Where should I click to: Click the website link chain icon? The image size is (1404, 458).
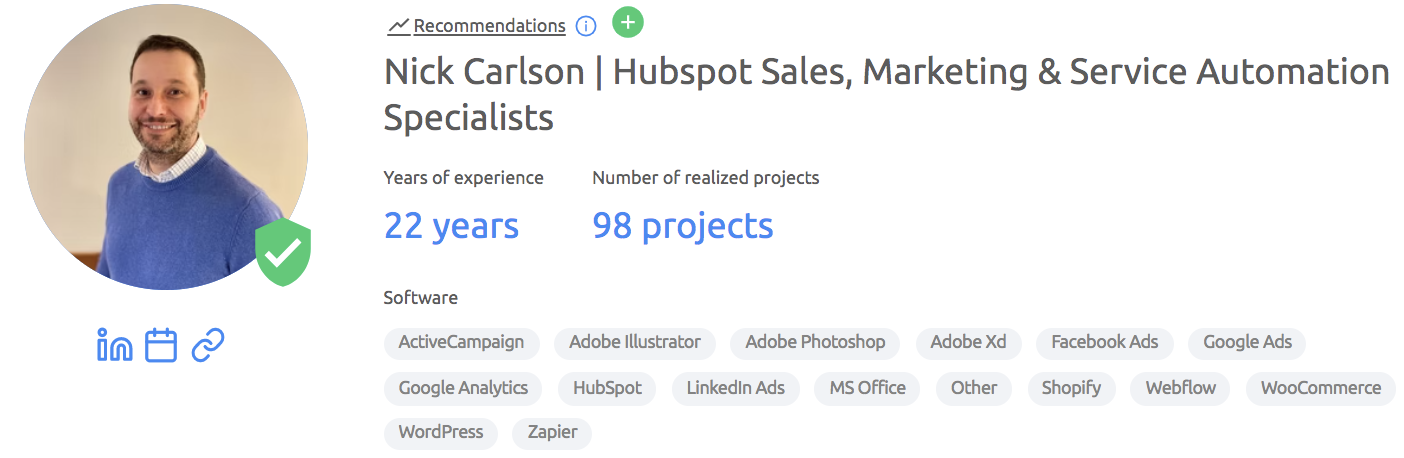(x=207, y=345)
